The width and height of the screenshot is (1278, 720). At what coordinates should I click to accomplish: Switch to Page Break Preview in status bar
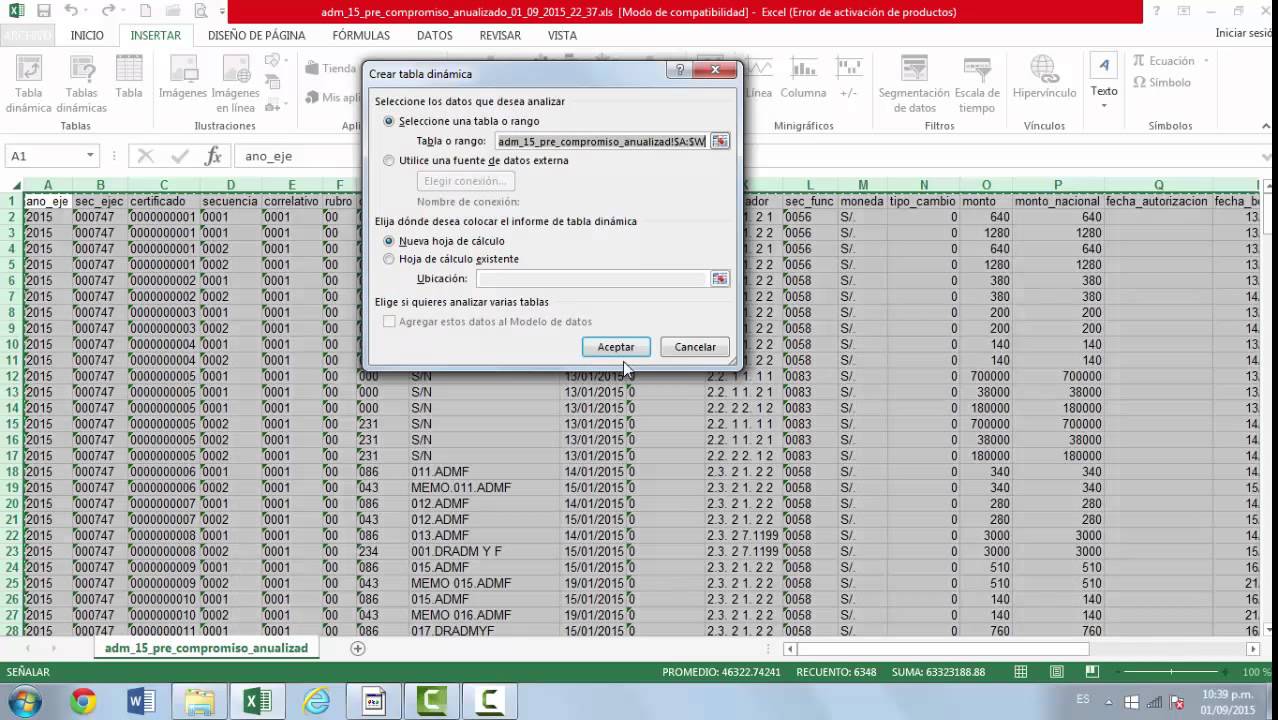tap(1093, 672)
